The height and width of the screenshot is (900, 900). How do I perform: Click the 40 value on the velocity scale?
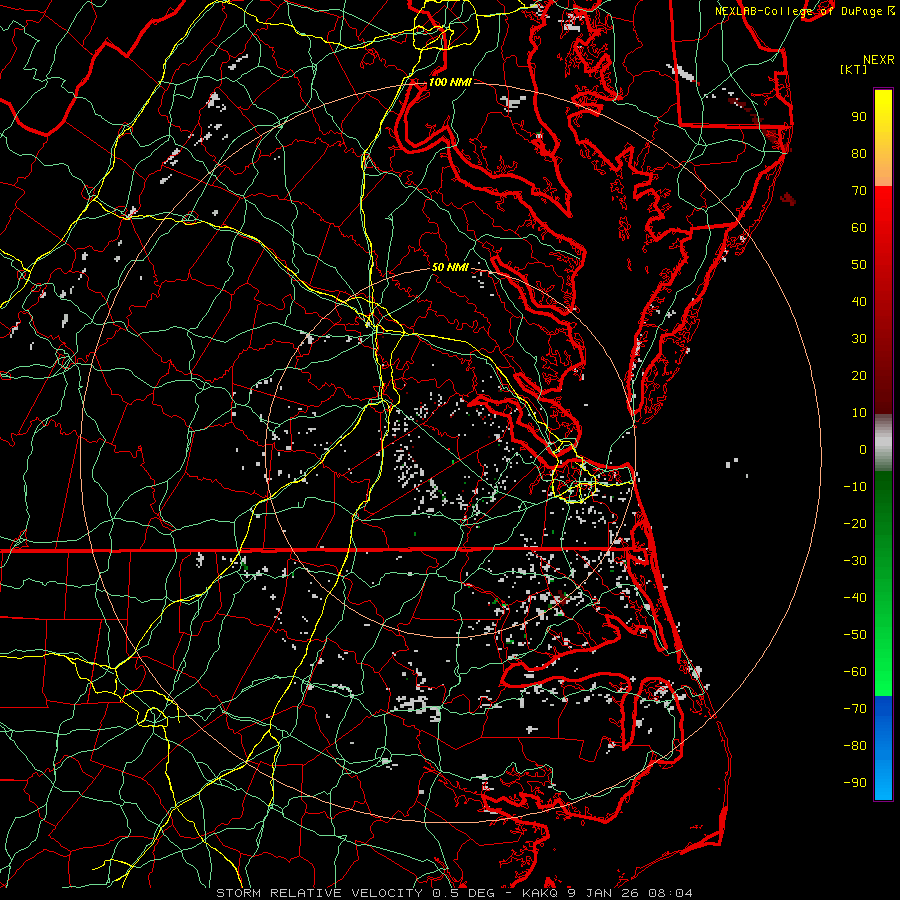tap(859, 301)
